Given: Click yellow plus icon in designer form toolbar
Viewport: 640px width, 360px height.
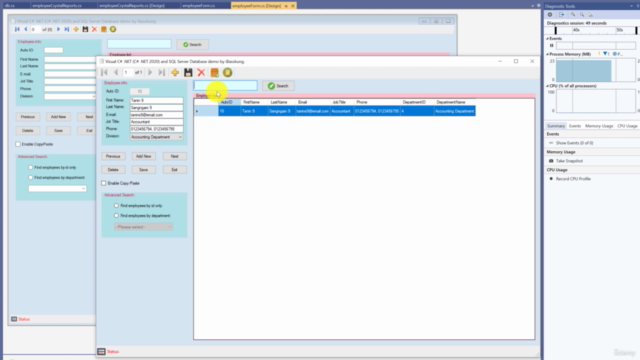Looking at the screenshot, I should (x=76, y=29).
